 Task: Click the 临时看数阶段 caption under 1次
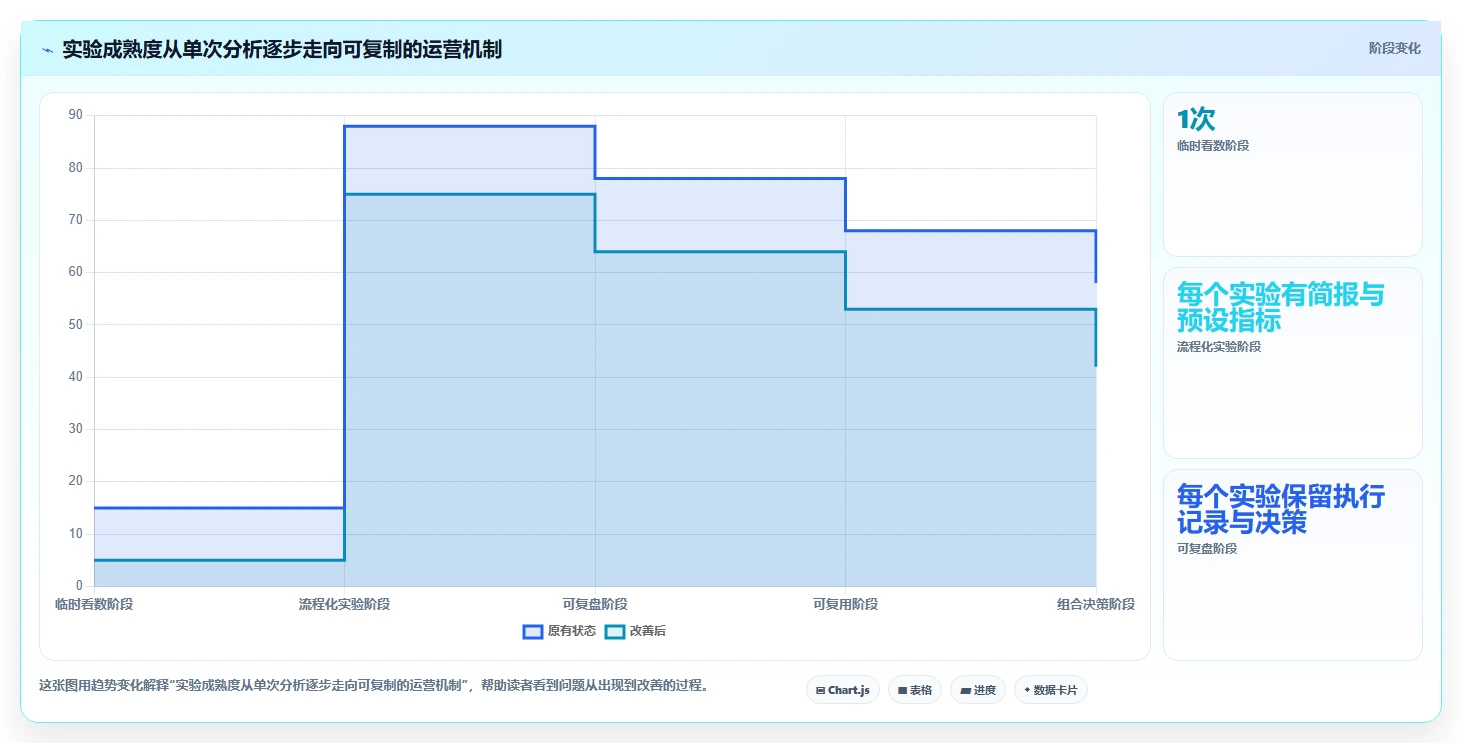coord(1213,146)
